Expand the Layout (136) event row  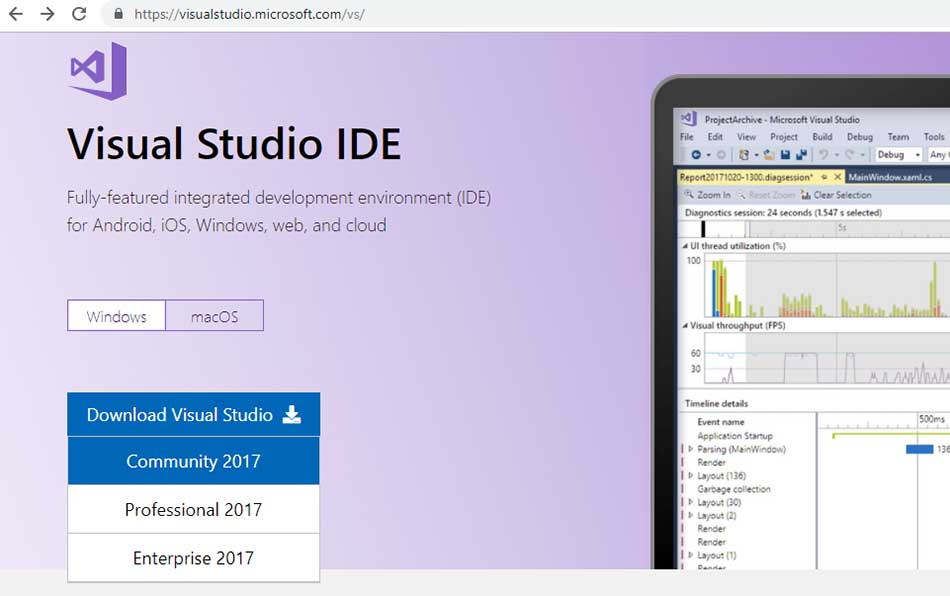point(690,476)
